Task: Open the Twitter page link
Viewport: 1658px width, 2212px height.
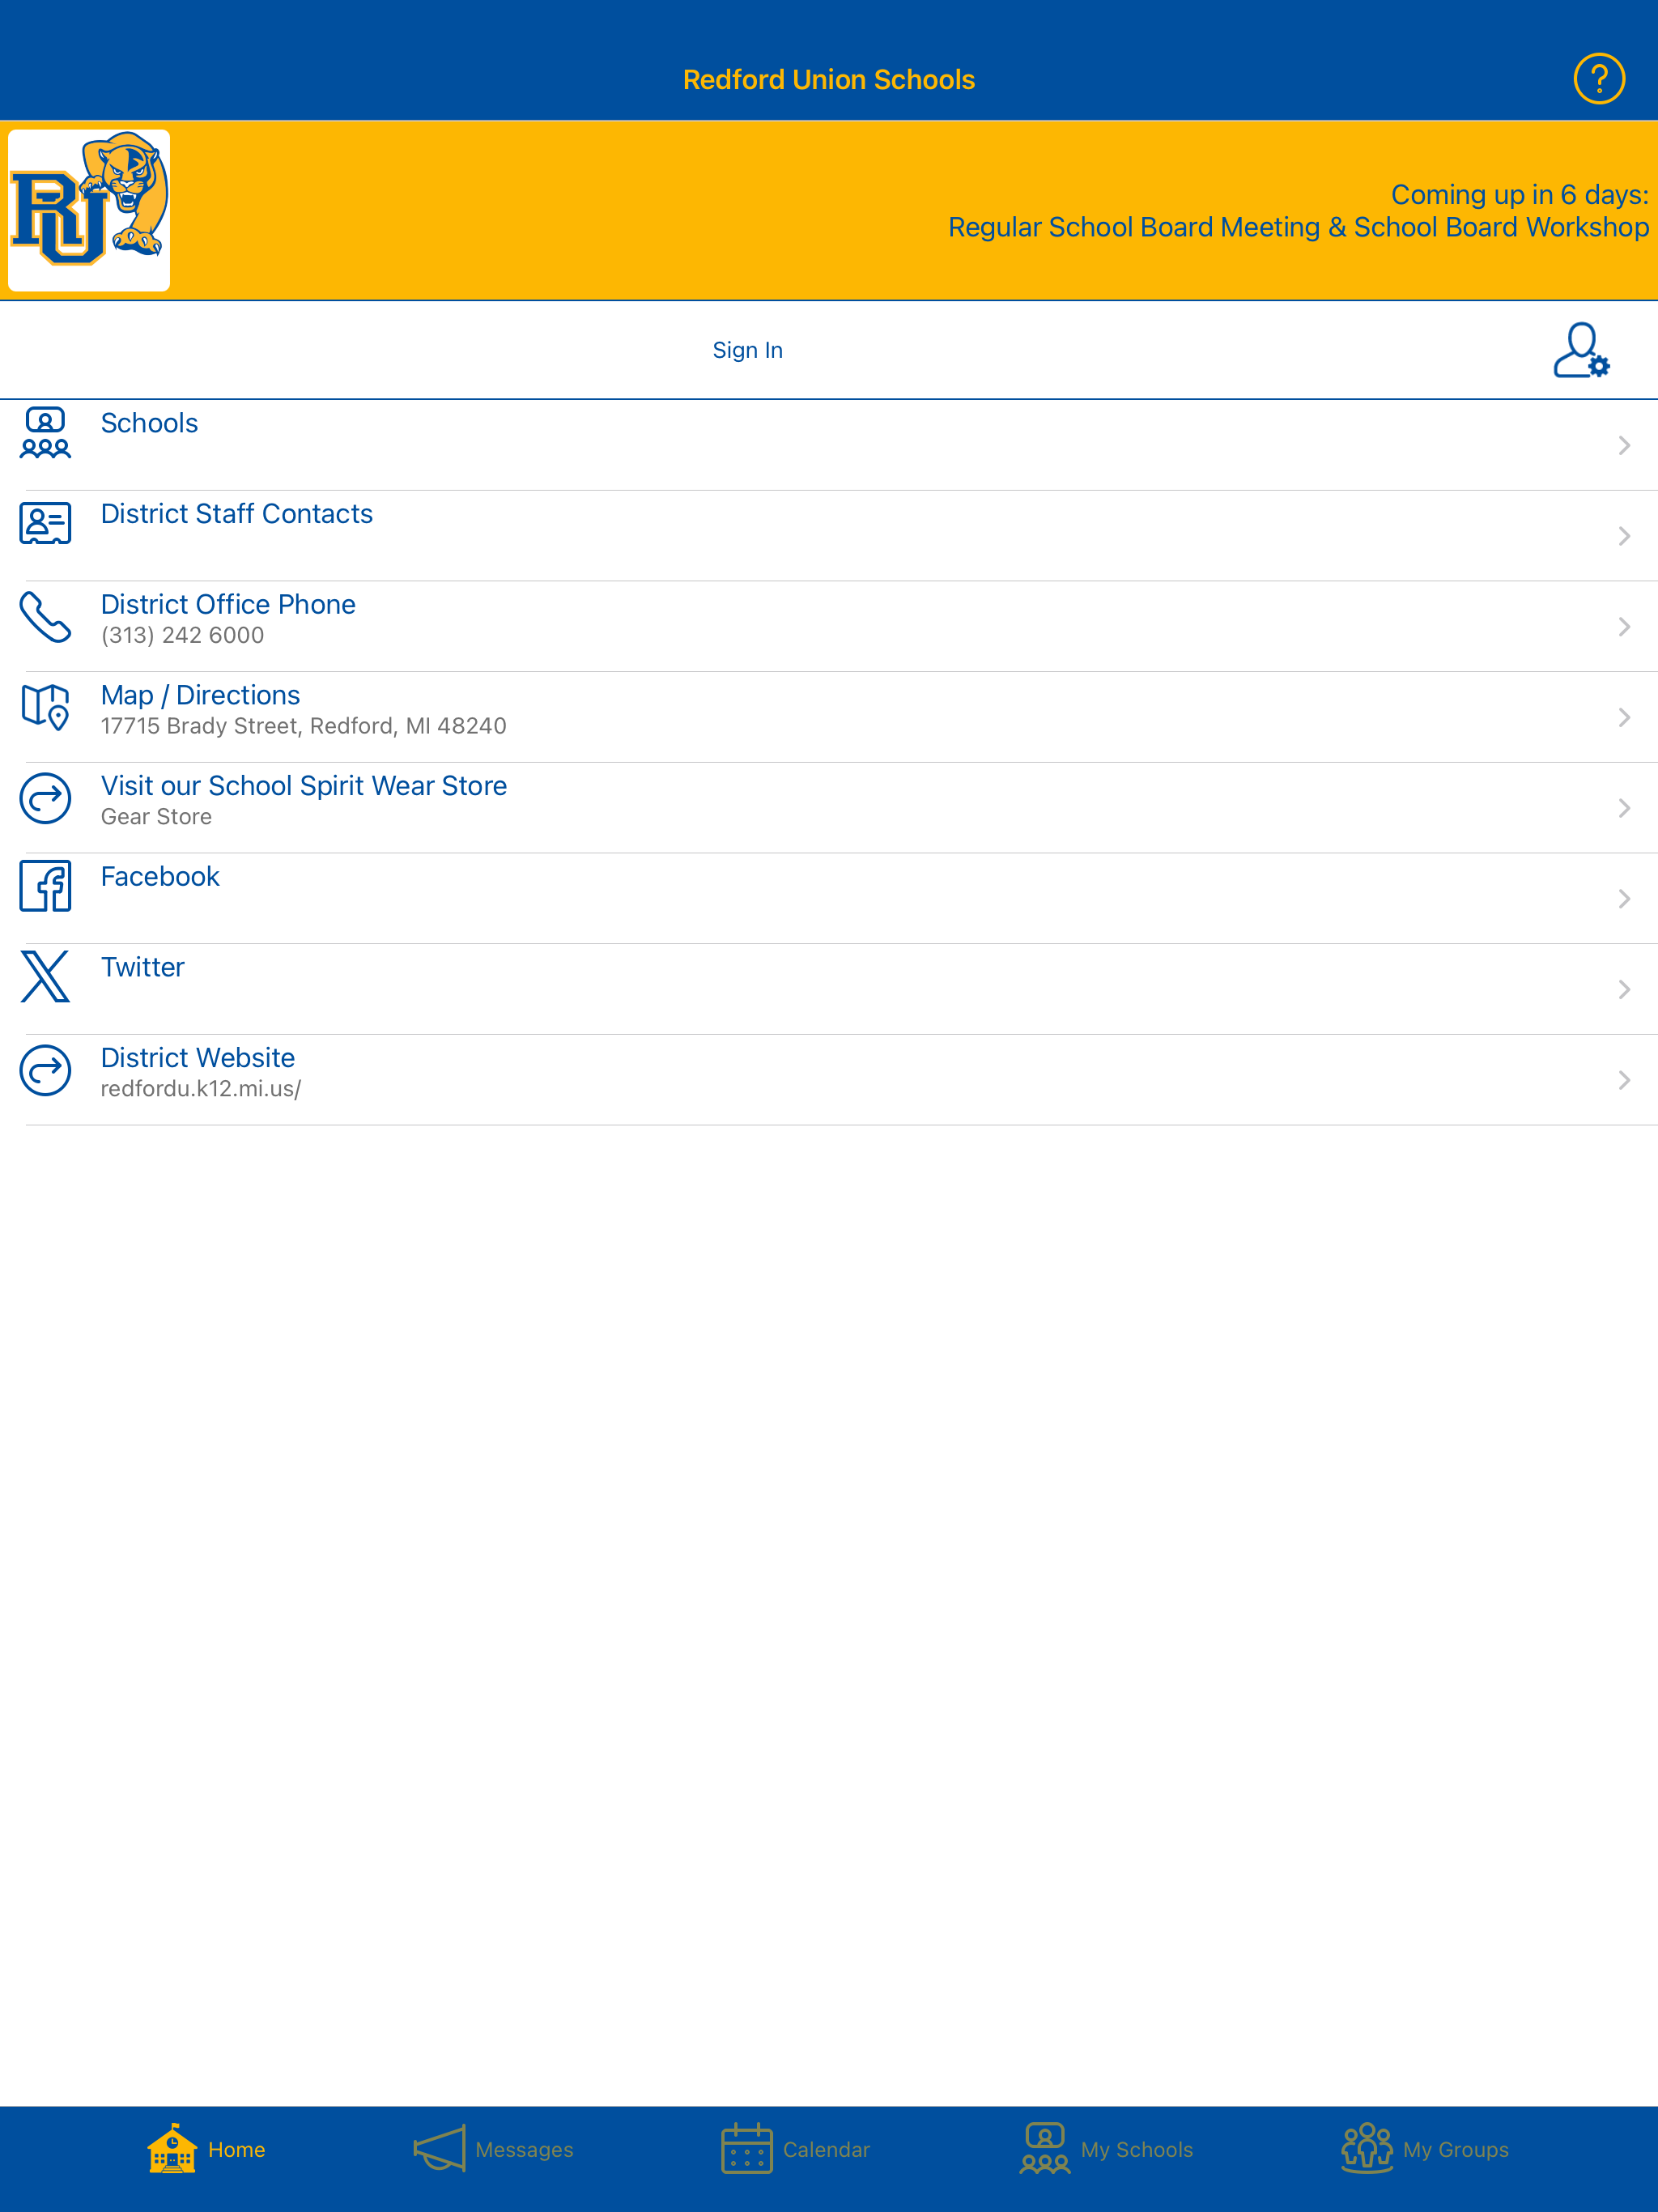Action: click(829, 989)
